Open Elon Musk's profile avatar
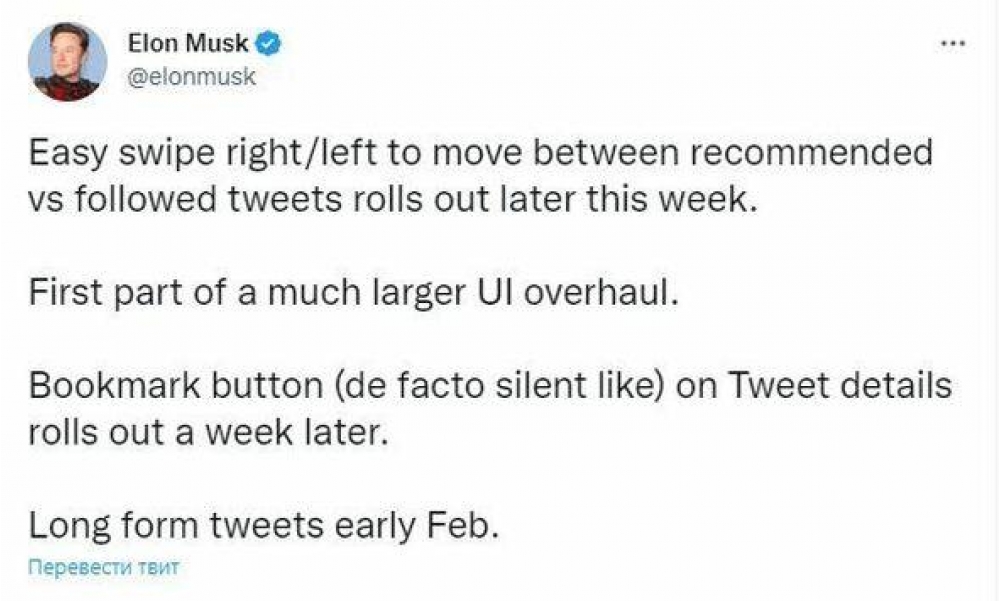Viewport: 1000px width, 601px height. pyautogui.click(x=67, y=61)
